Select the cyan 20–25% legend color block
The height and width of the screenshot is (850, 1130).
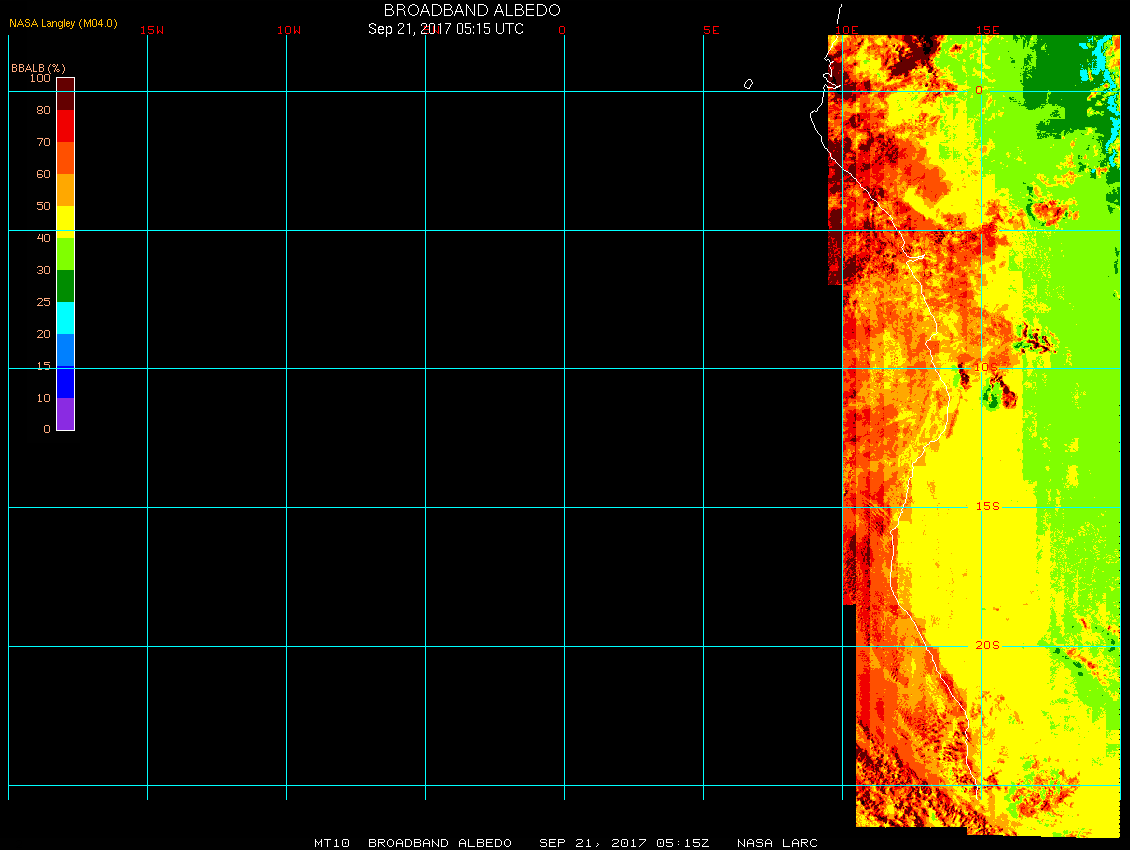tap(65, 318)
